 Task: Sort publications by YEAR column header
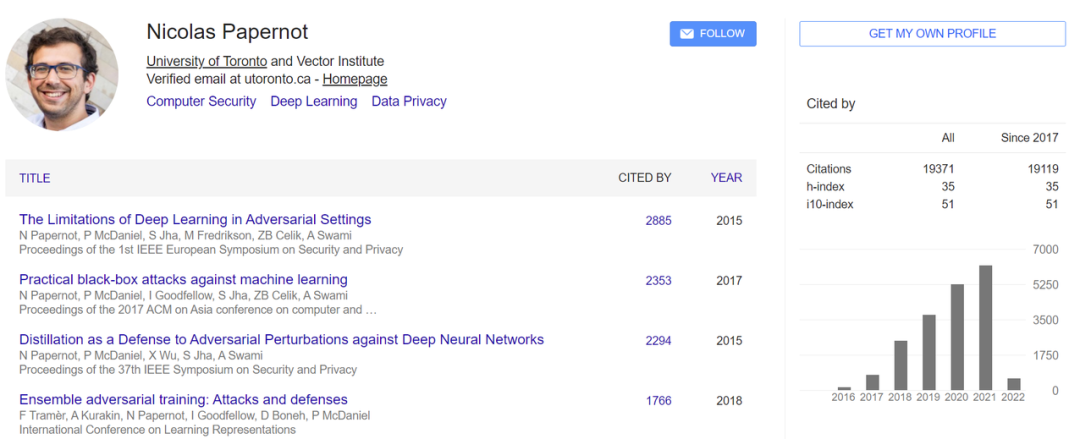click(726, 178)
